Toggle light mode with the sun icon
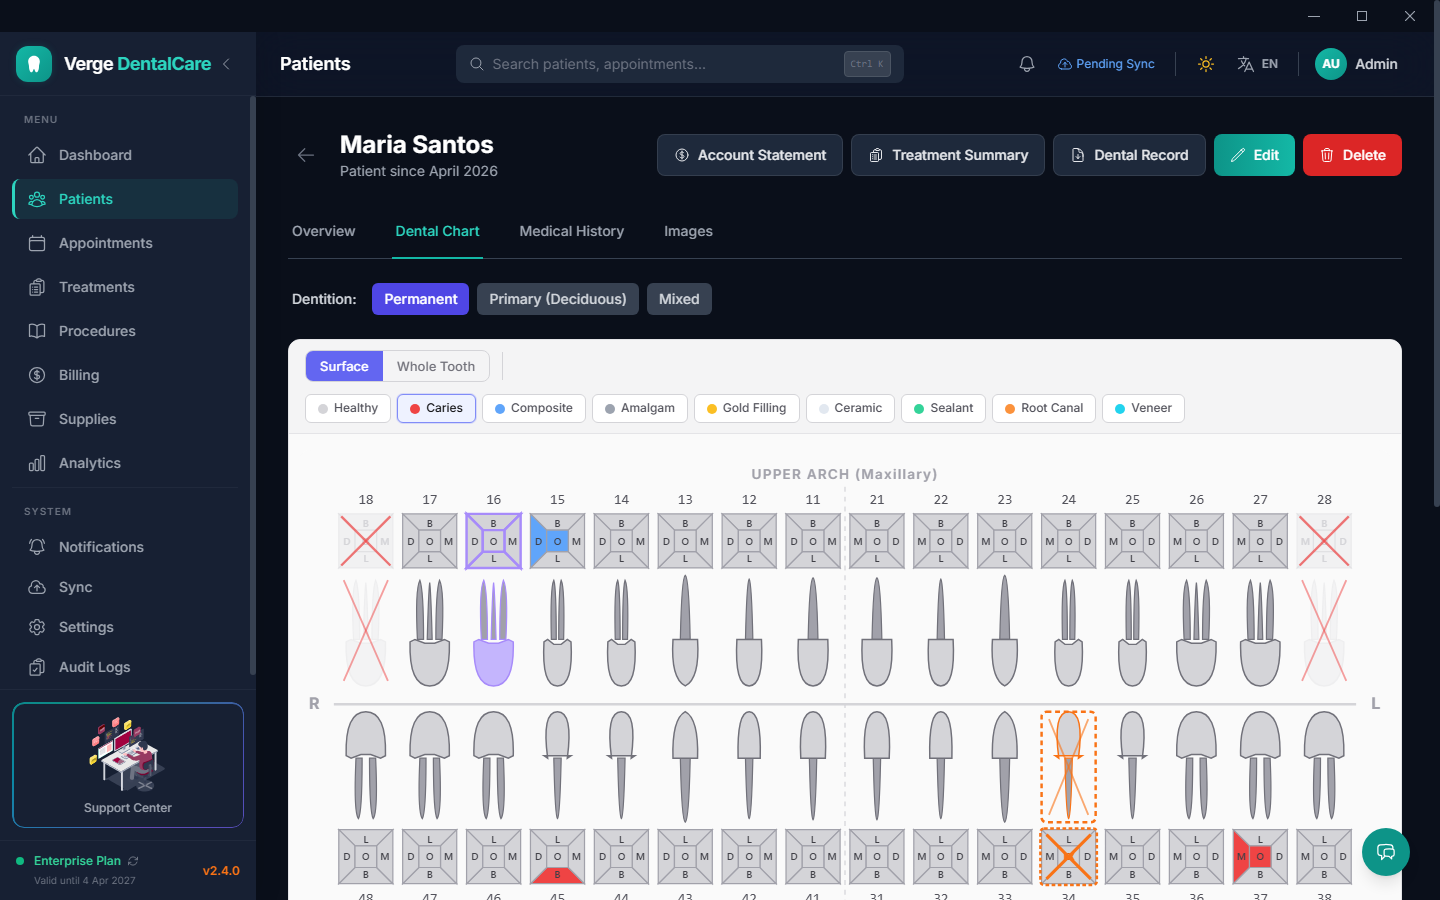 pyautogui.click(x=1206, y=64)
